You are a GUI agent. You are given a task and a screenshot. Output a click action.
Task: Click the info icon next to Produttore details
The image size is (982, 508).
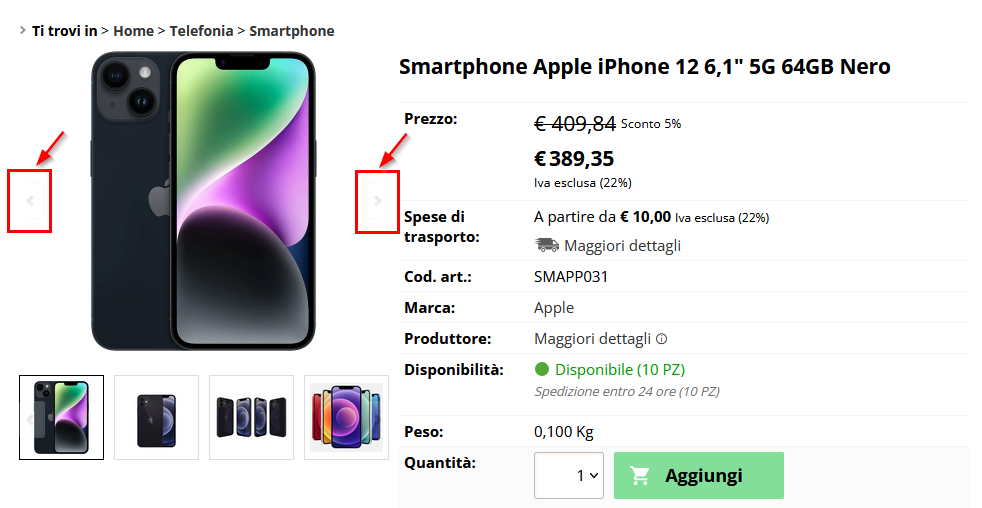tap(661, 339)
